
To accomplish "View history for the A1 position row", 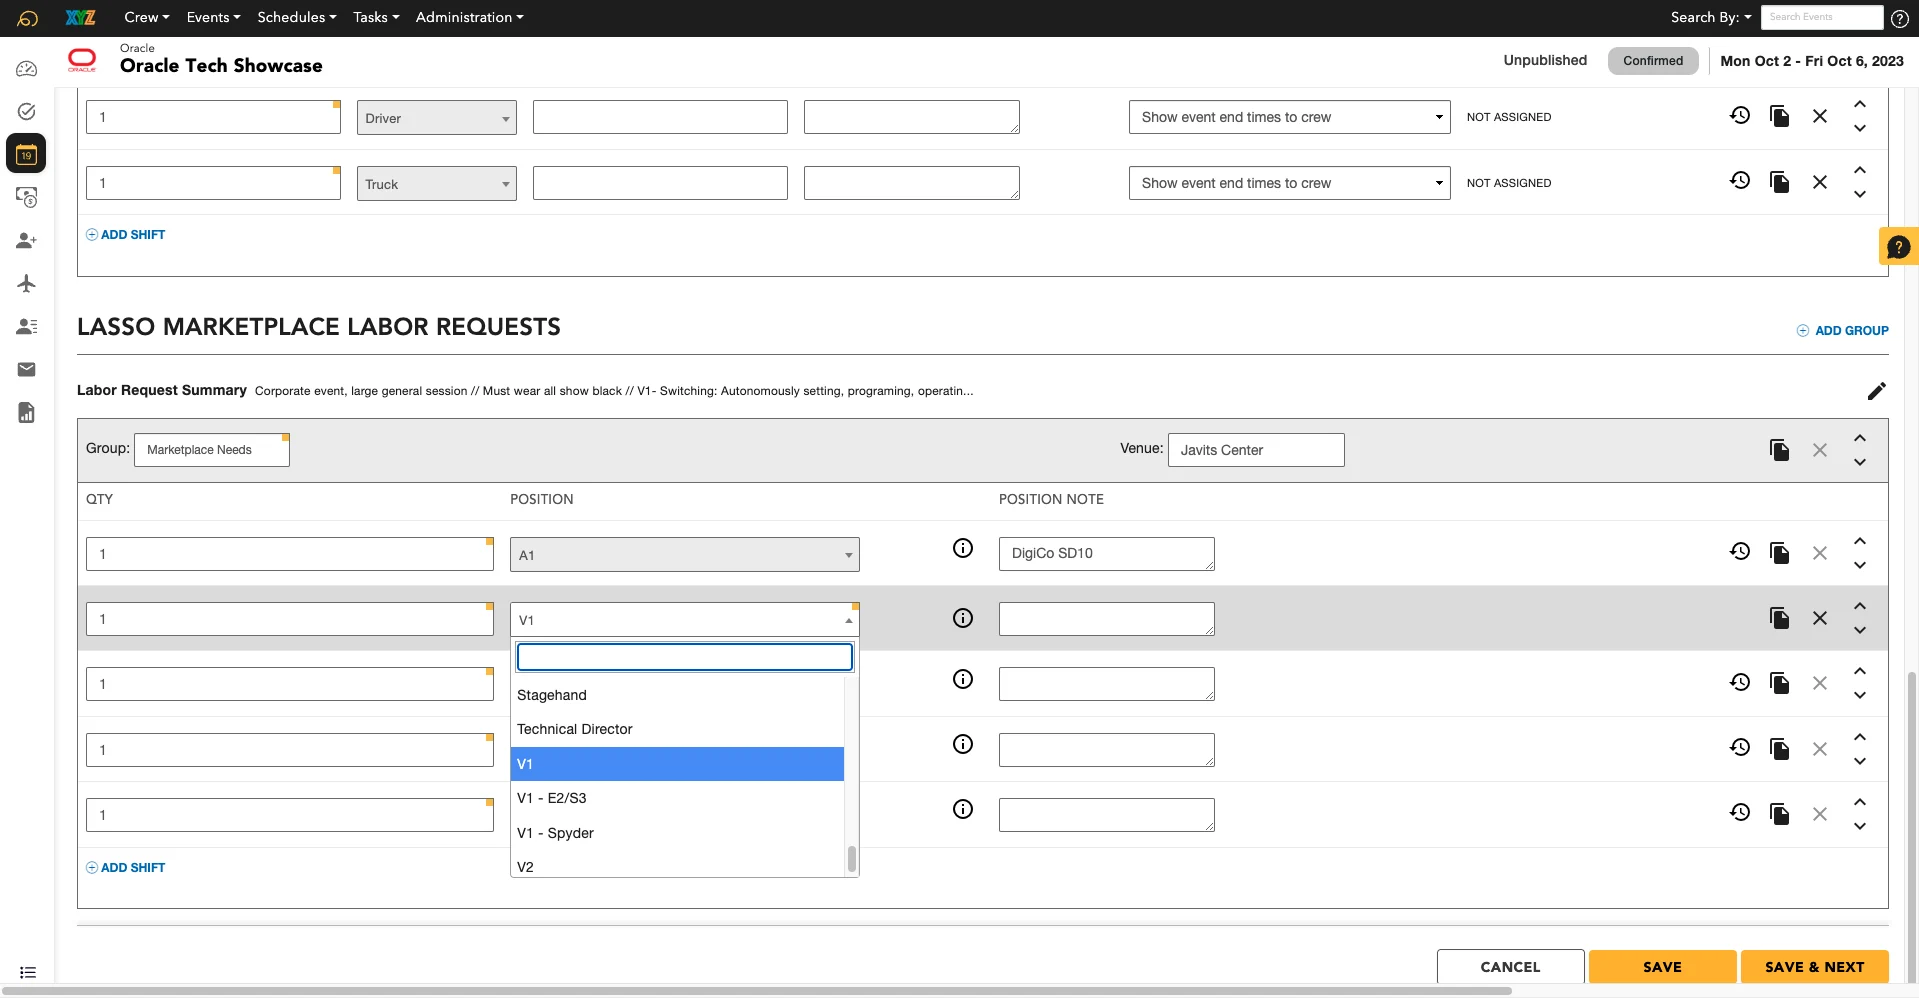I will [1740, 551].
